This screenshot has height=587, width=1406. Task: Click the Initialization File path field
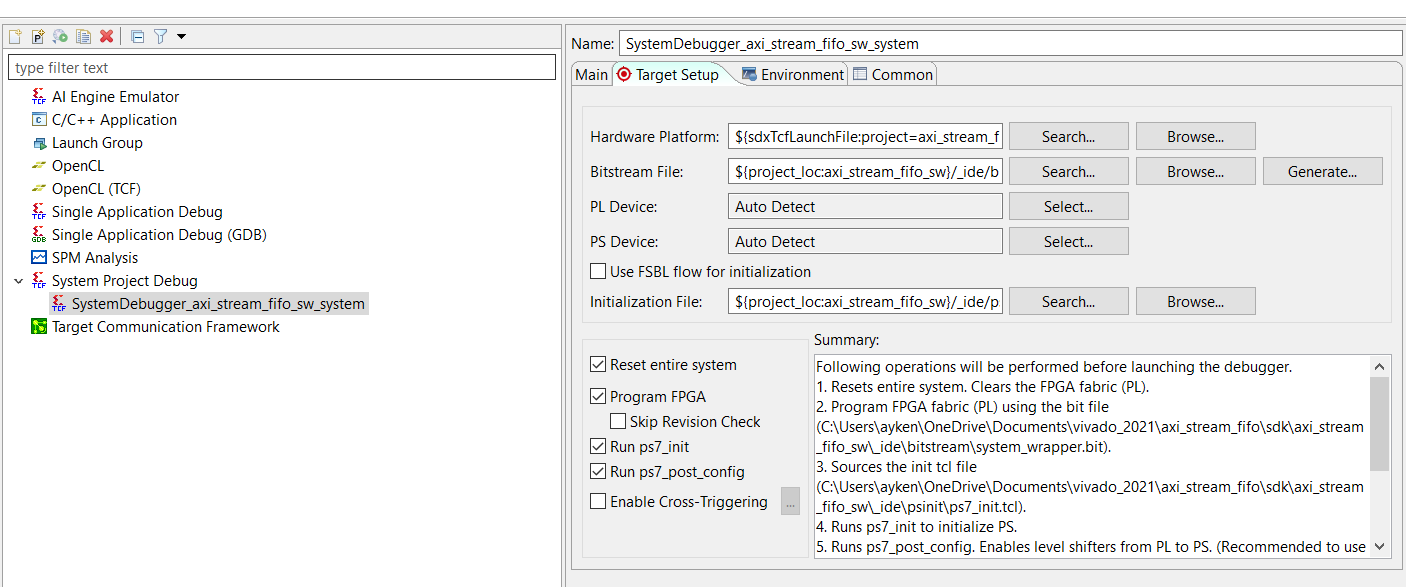pyautogui.click(x=865, y=301)
